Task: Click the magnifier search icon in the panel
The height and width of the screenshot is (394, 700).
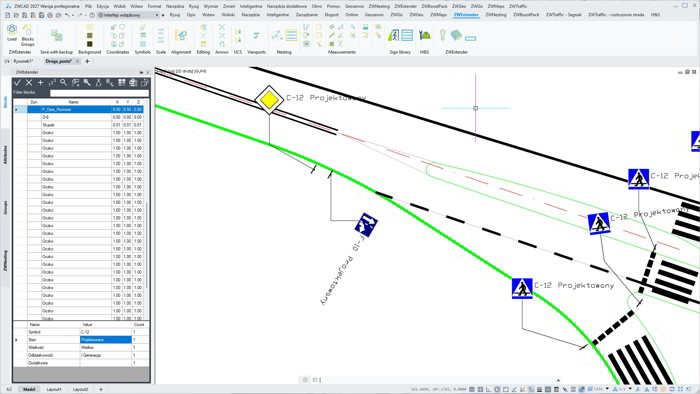Action: click(x=63, y=83)
